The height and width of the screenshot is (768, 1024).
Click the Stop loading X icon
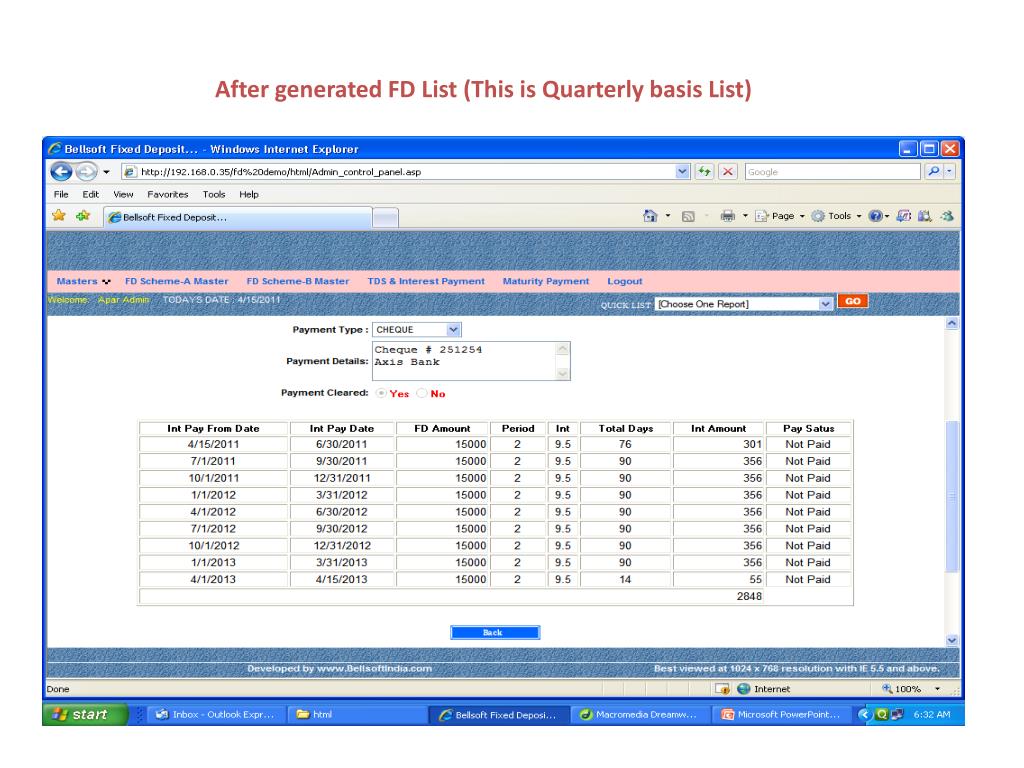[x=727, y=171]
